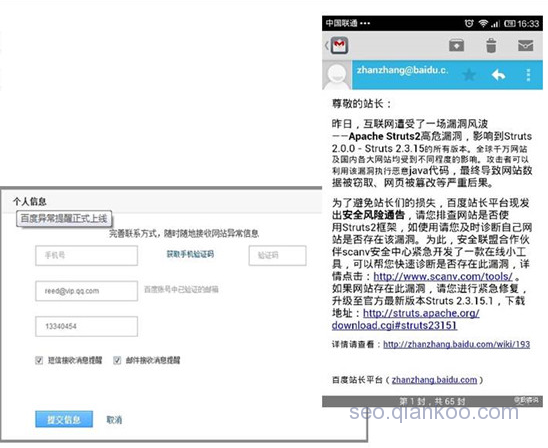Open the struts.apache.org download link
Image resolution: width=548 pixels, height=448 pixels.
click(405, 319)
